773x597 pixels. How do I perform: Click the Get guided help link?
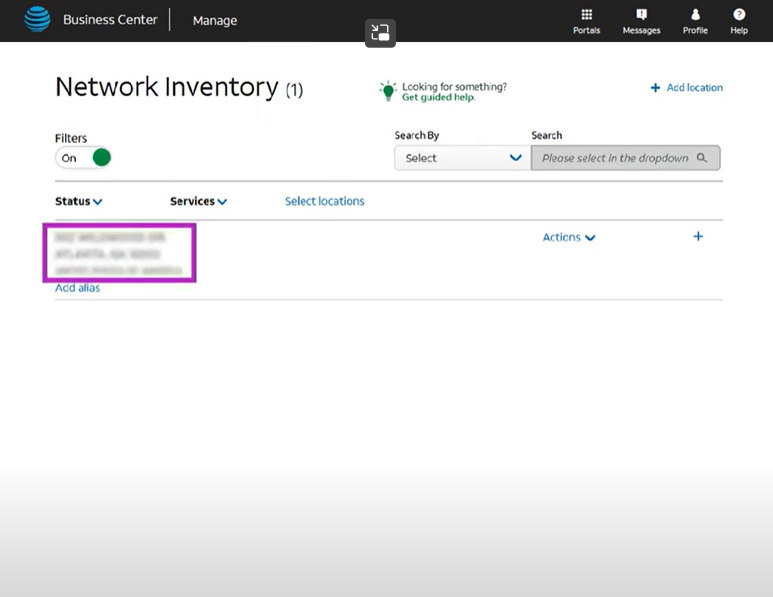438,97
